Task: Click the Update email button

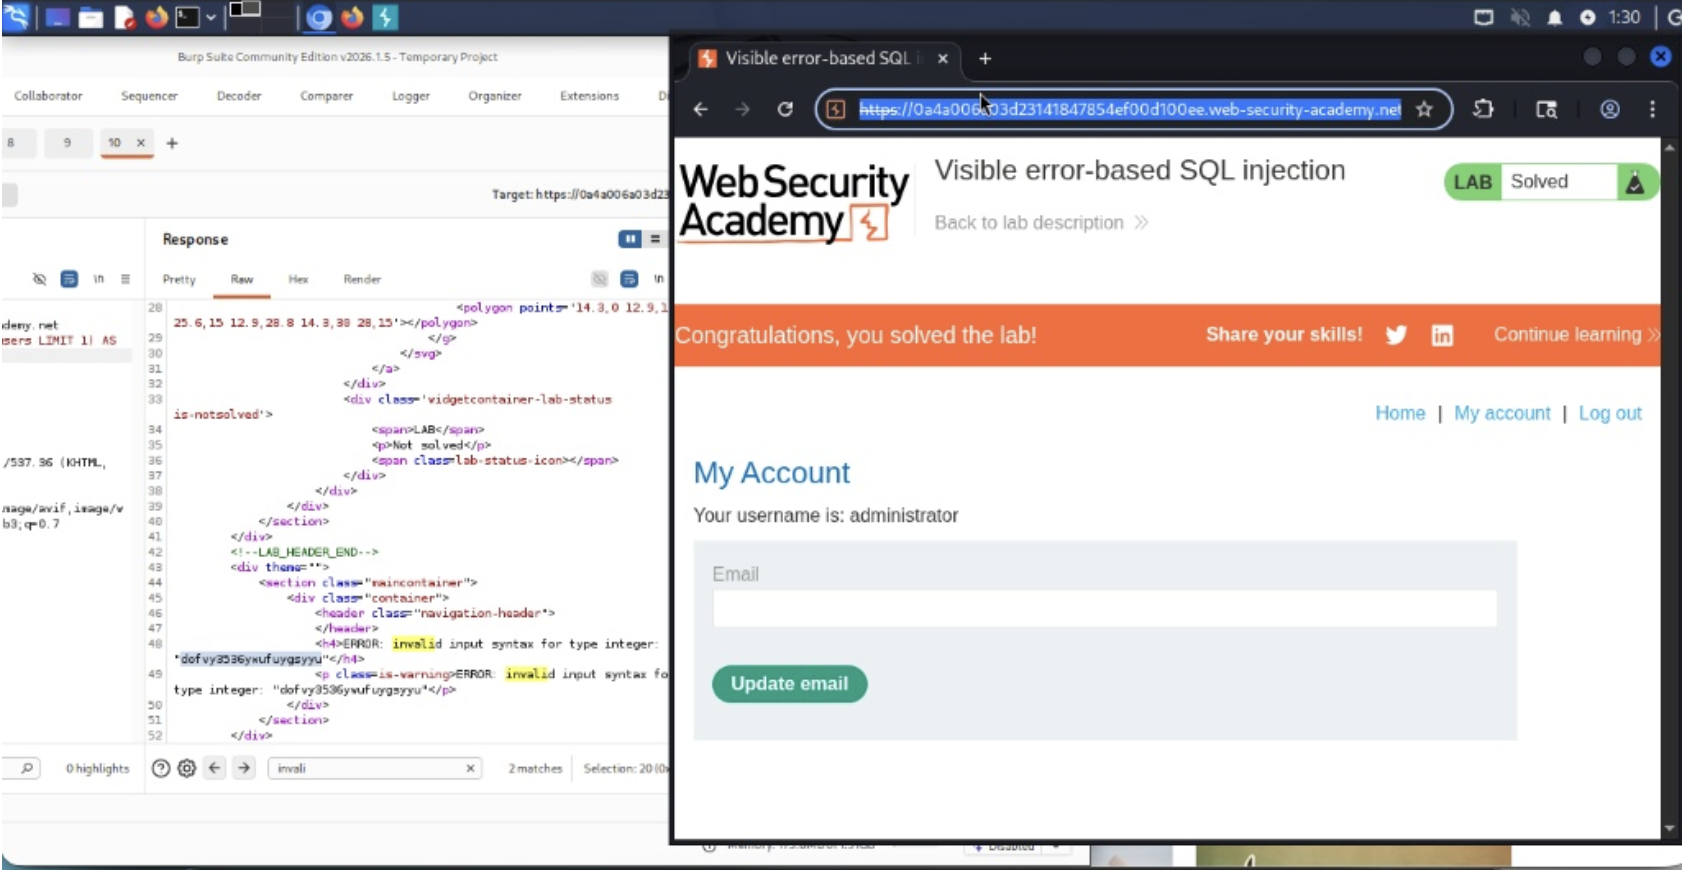Action: click(789, 684)
